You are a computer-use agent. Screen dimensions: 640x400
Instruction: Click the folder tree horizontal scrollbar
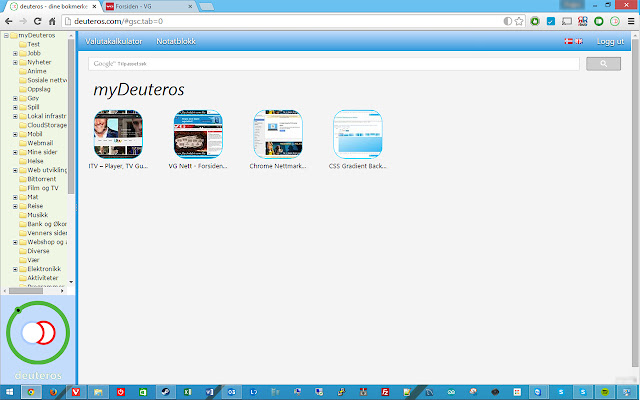point(26,291)
